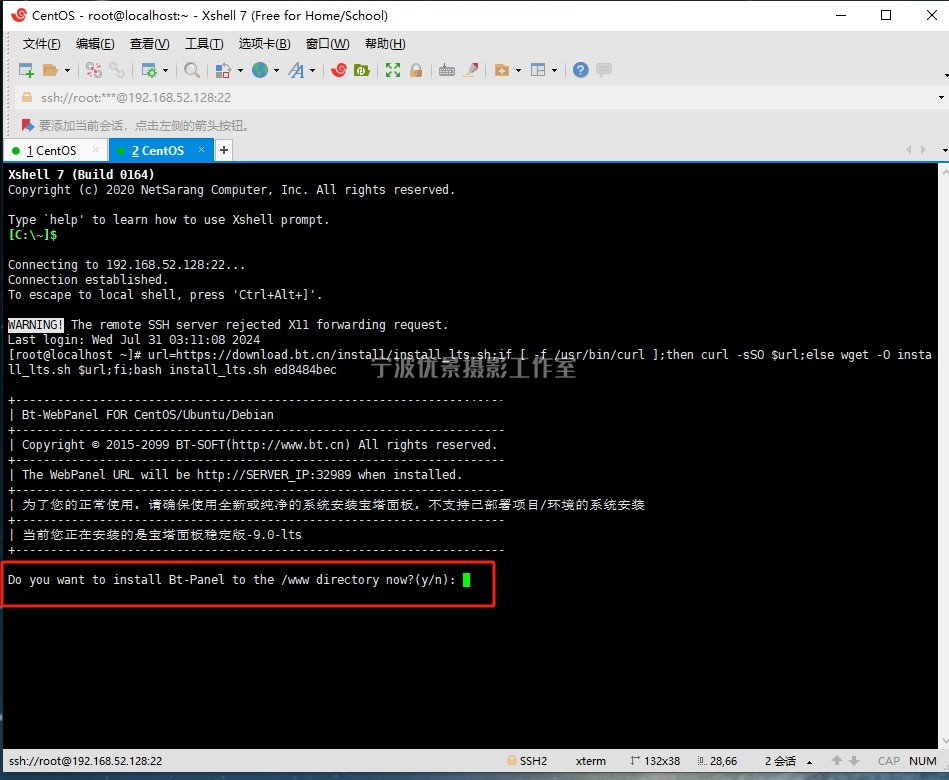Viewport: 949px width, 780px height.
Task: Click the plus button to add tab
Action: click(x=224, y=150)
